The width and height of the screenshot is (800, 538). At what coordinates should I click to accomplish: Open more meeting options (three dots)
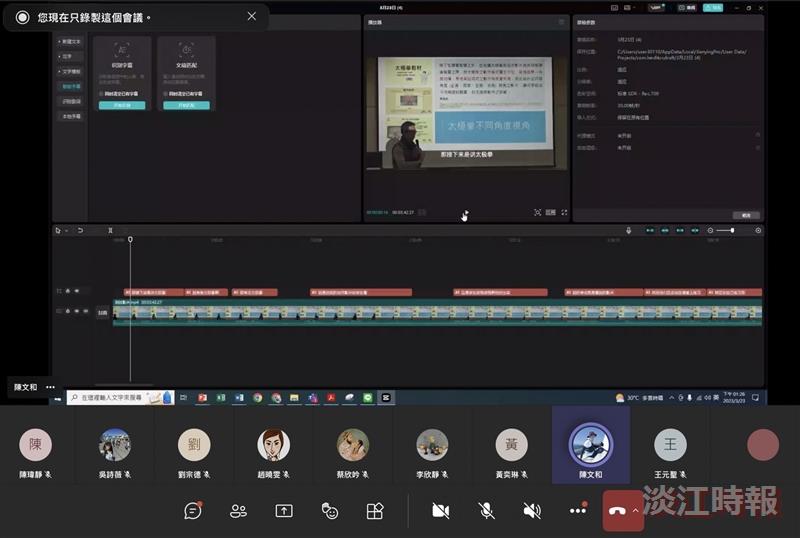[x=578, y=510]
